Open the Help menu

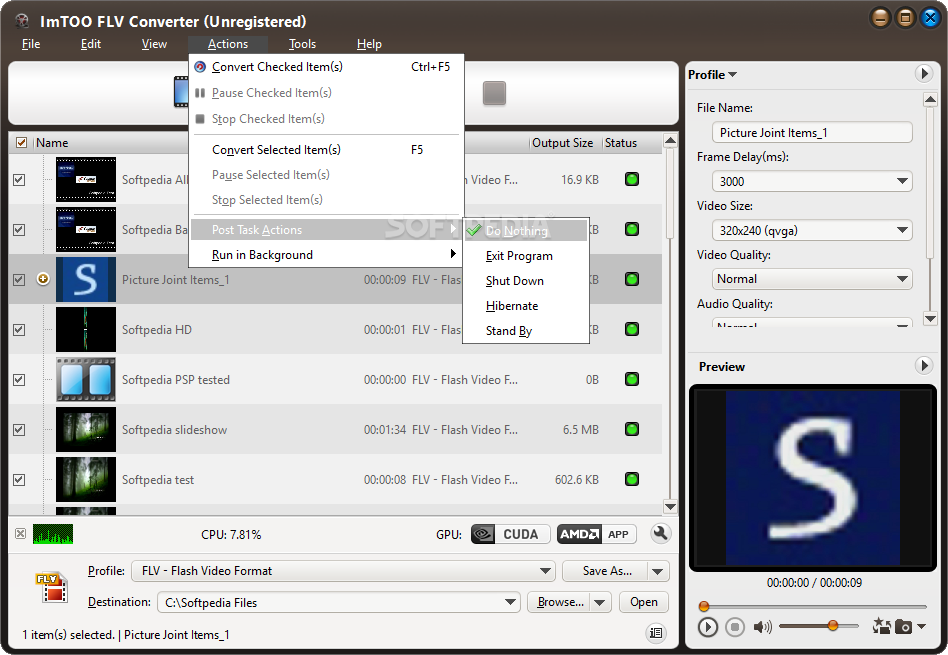pyautogui.click(x=369, y=44)
